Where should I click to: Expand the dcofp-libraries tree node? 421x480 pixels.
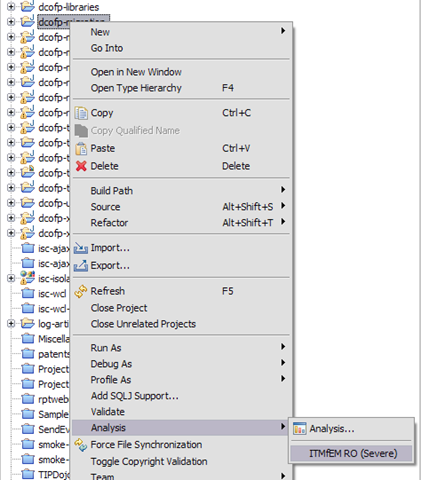[11, 7]
